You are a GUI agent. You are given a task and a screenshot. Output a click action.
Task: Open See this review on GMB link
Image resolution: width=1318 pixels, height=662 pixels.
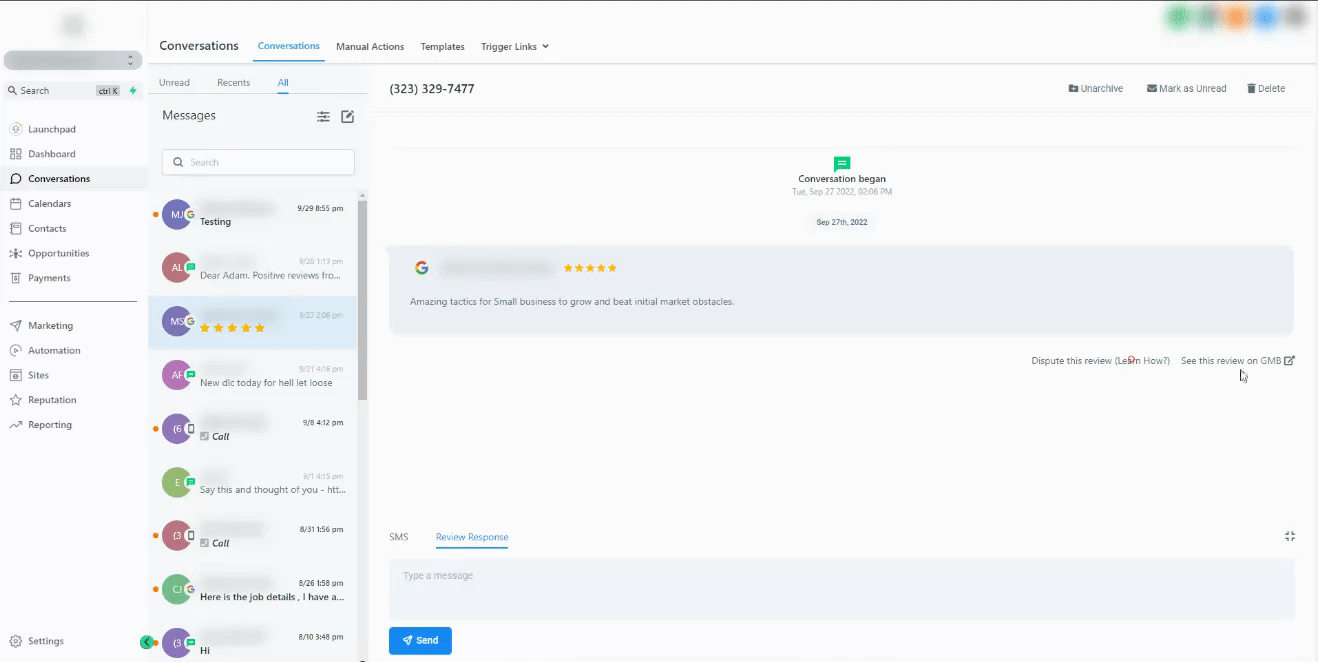pos(1237,361)
